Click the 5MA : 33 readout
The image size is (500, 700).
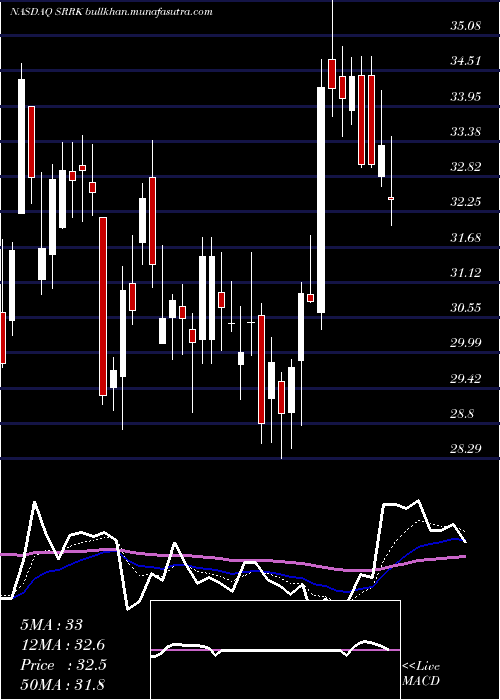(x=52, y=624)
